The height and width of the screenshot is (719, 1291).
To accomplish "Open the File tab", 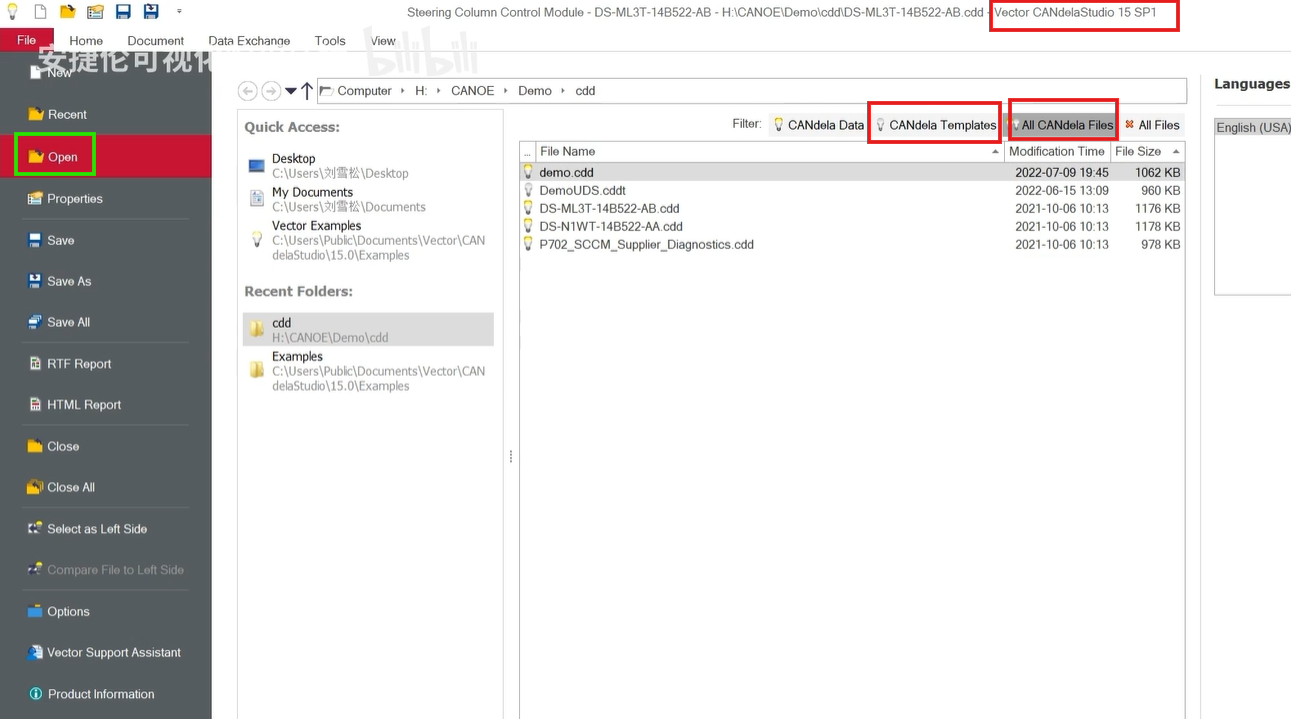I will point(27,40).
